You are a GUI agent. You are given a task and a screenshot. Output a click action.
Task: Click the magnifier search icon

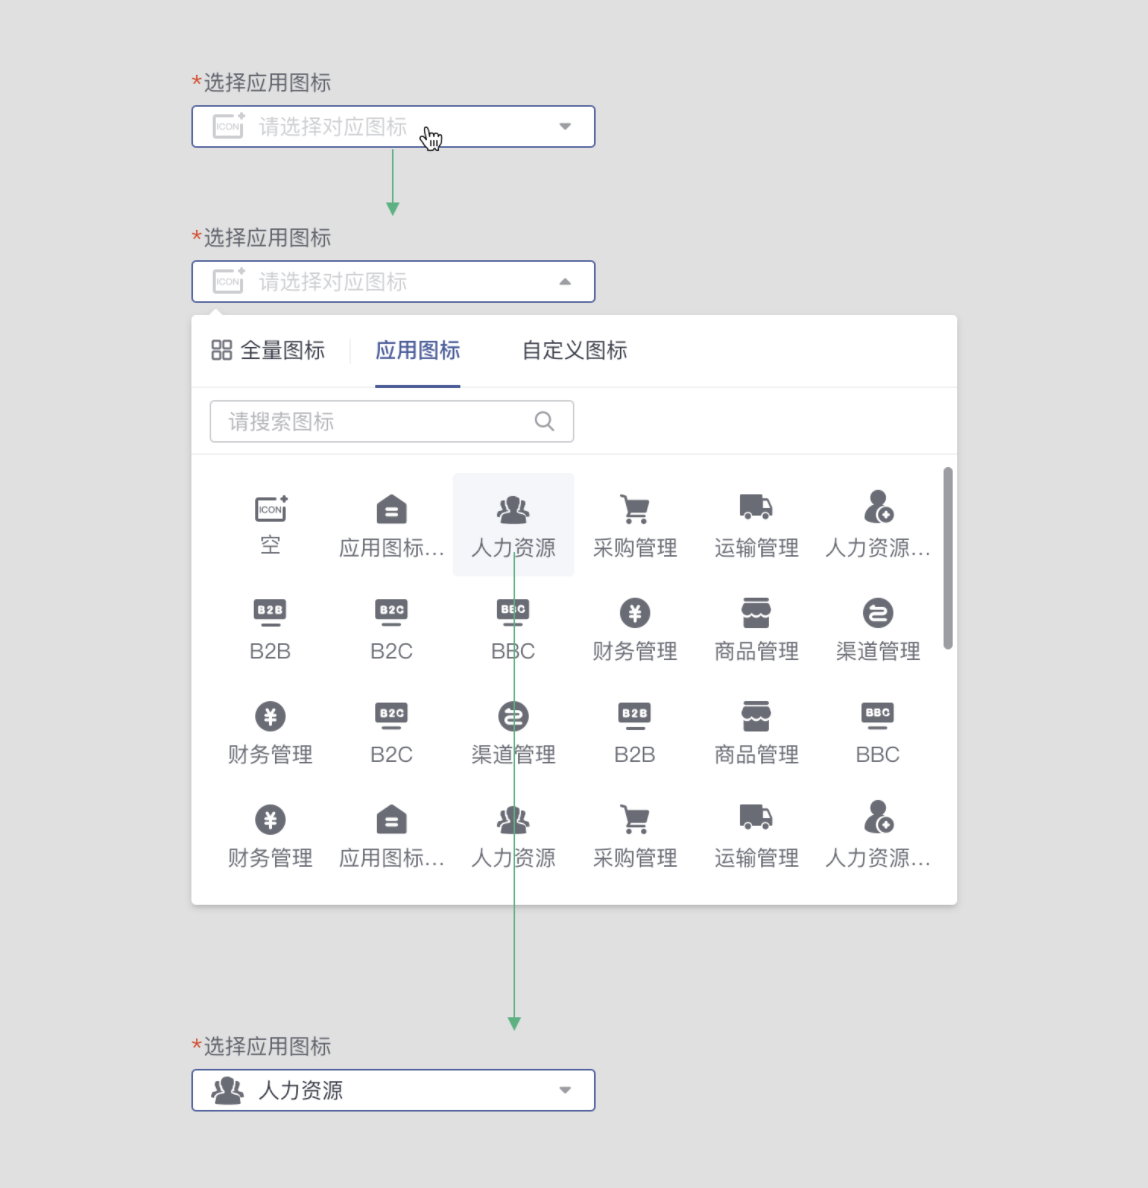544,421
